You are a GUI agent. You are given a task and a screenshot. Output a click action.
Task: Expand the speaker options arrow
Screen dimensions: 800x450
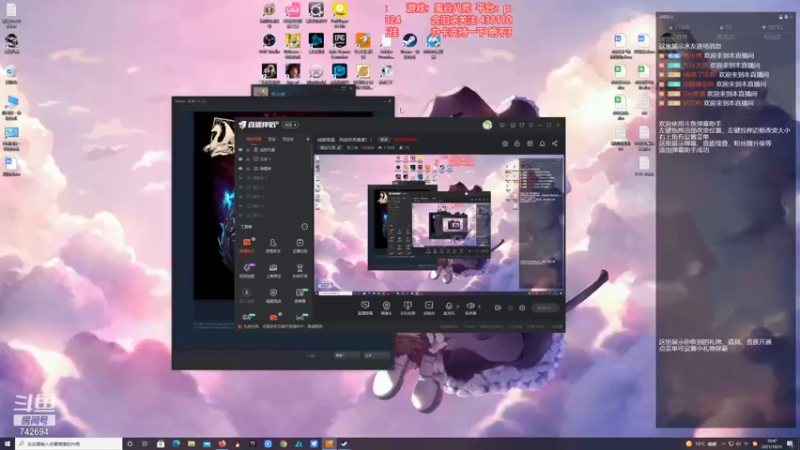coord(479,307)
